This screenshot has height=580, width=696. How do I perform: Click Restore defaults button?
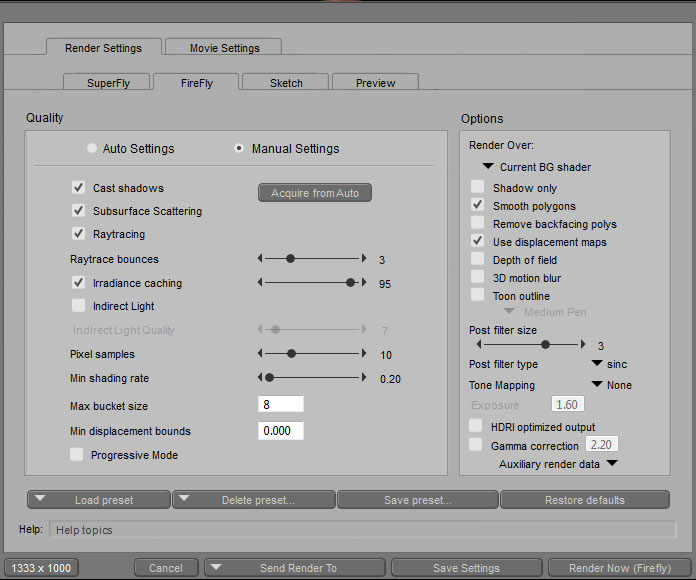pyautogui.click(x=584, y=500)
